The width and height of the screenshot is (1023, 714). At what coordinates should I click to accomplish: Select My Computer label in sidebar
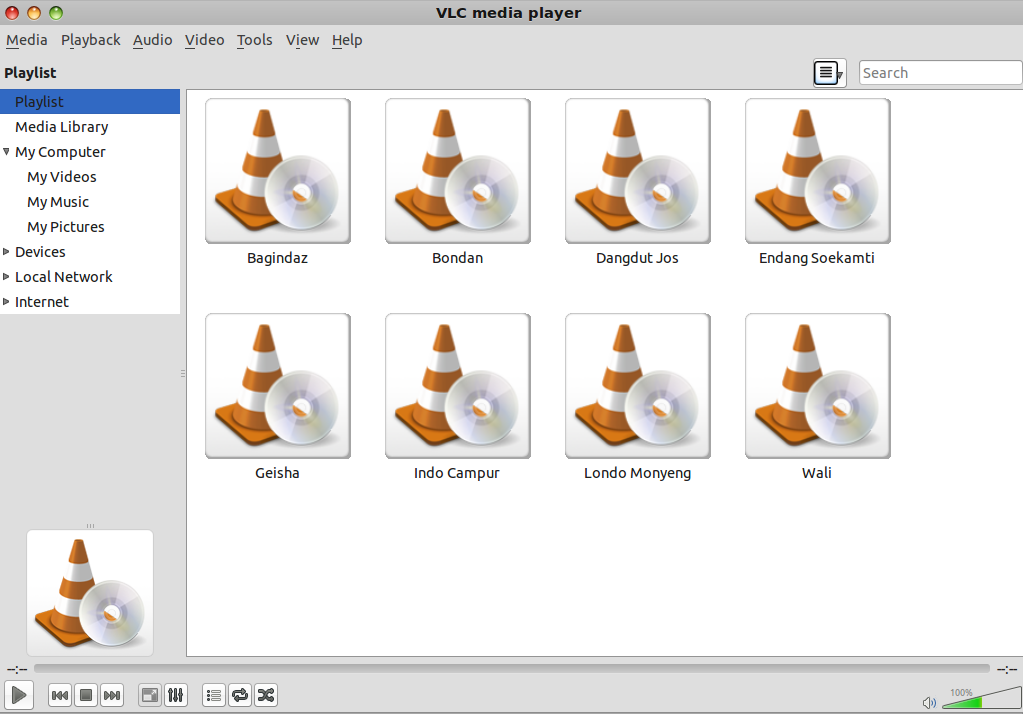(60, 152)
